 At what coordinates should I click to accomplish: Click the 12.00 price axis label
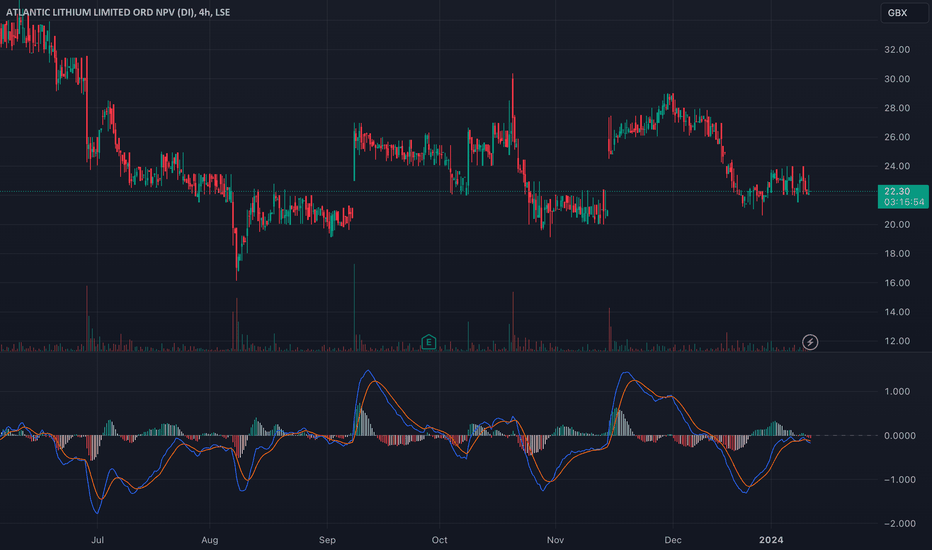(897, 341)
